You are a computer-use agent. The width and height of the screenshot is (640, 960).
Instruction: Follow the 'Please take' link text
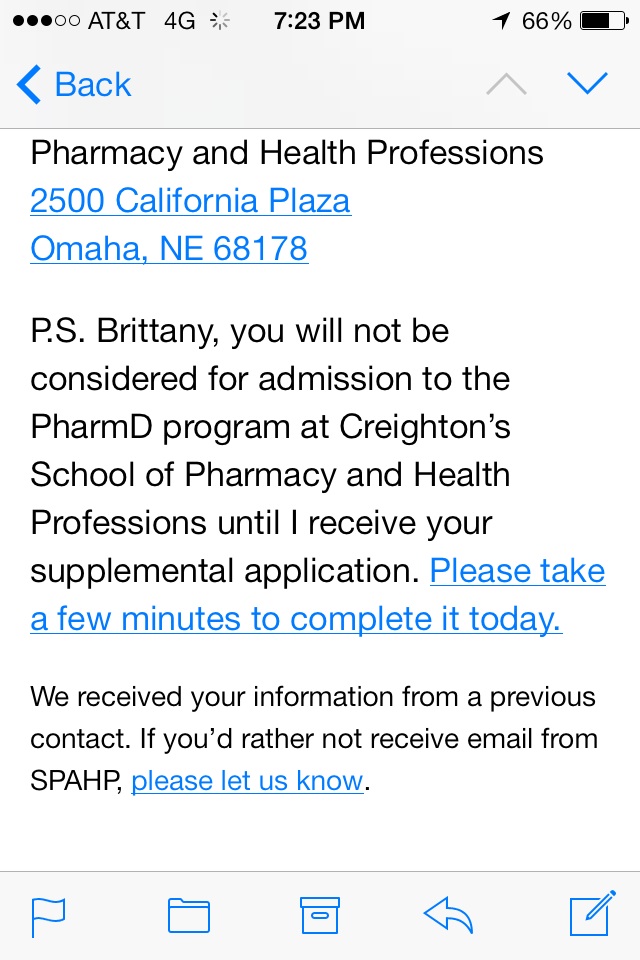click(518, 571)
